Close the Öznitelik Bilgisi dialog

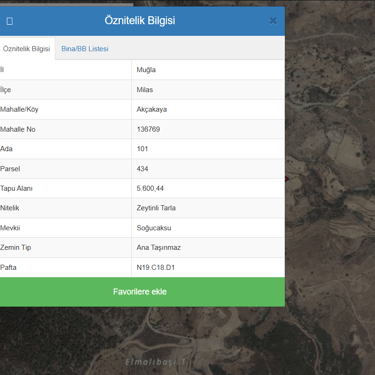(x=273, y=21)
